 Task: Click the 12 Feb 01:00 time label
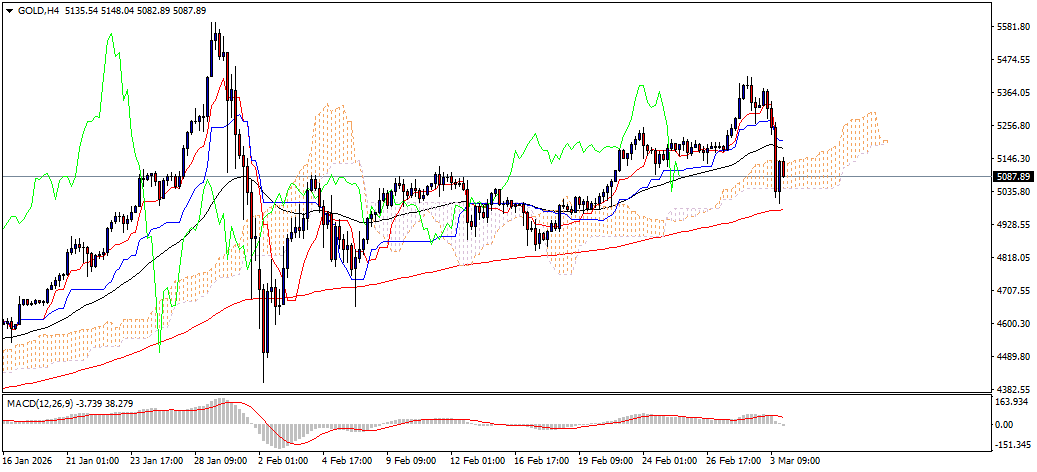click(x=477, y=459)
